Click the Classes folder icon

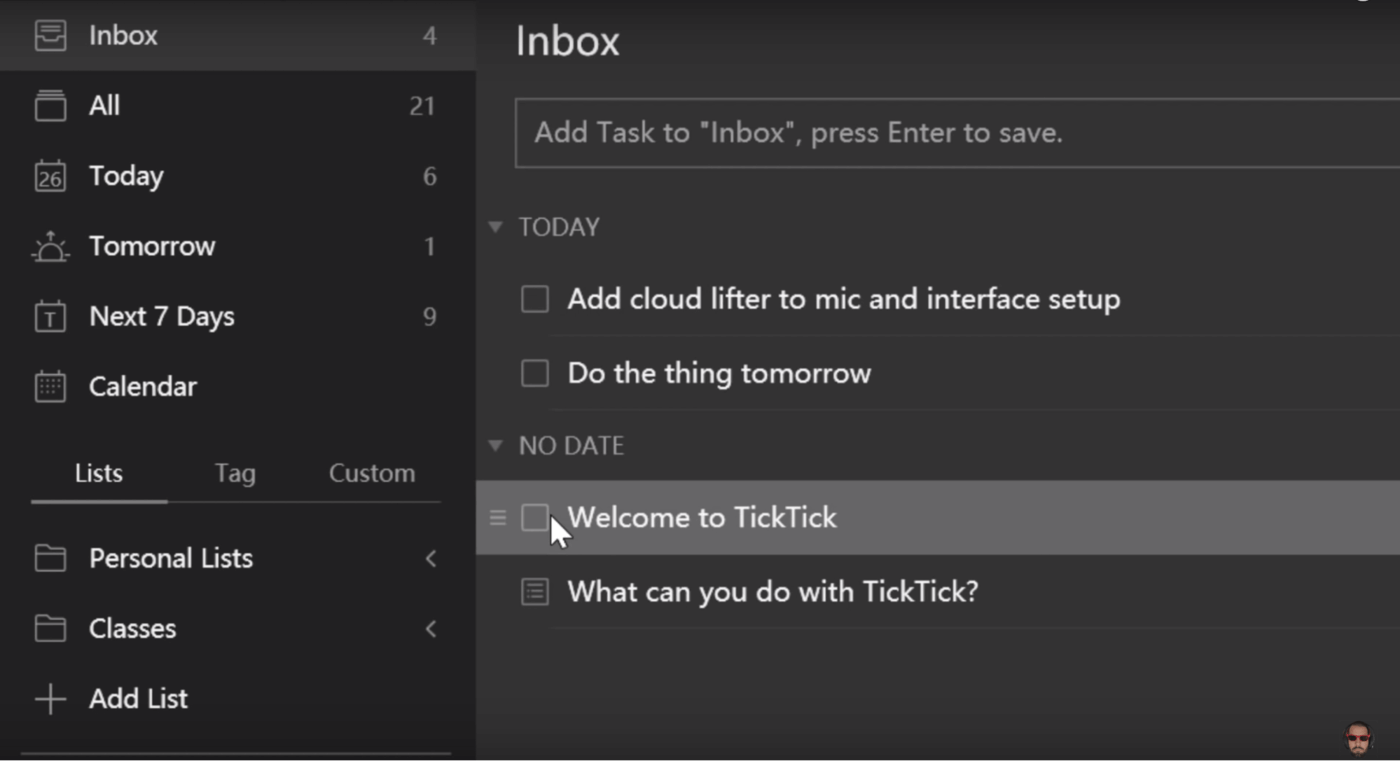coord(50,628)
